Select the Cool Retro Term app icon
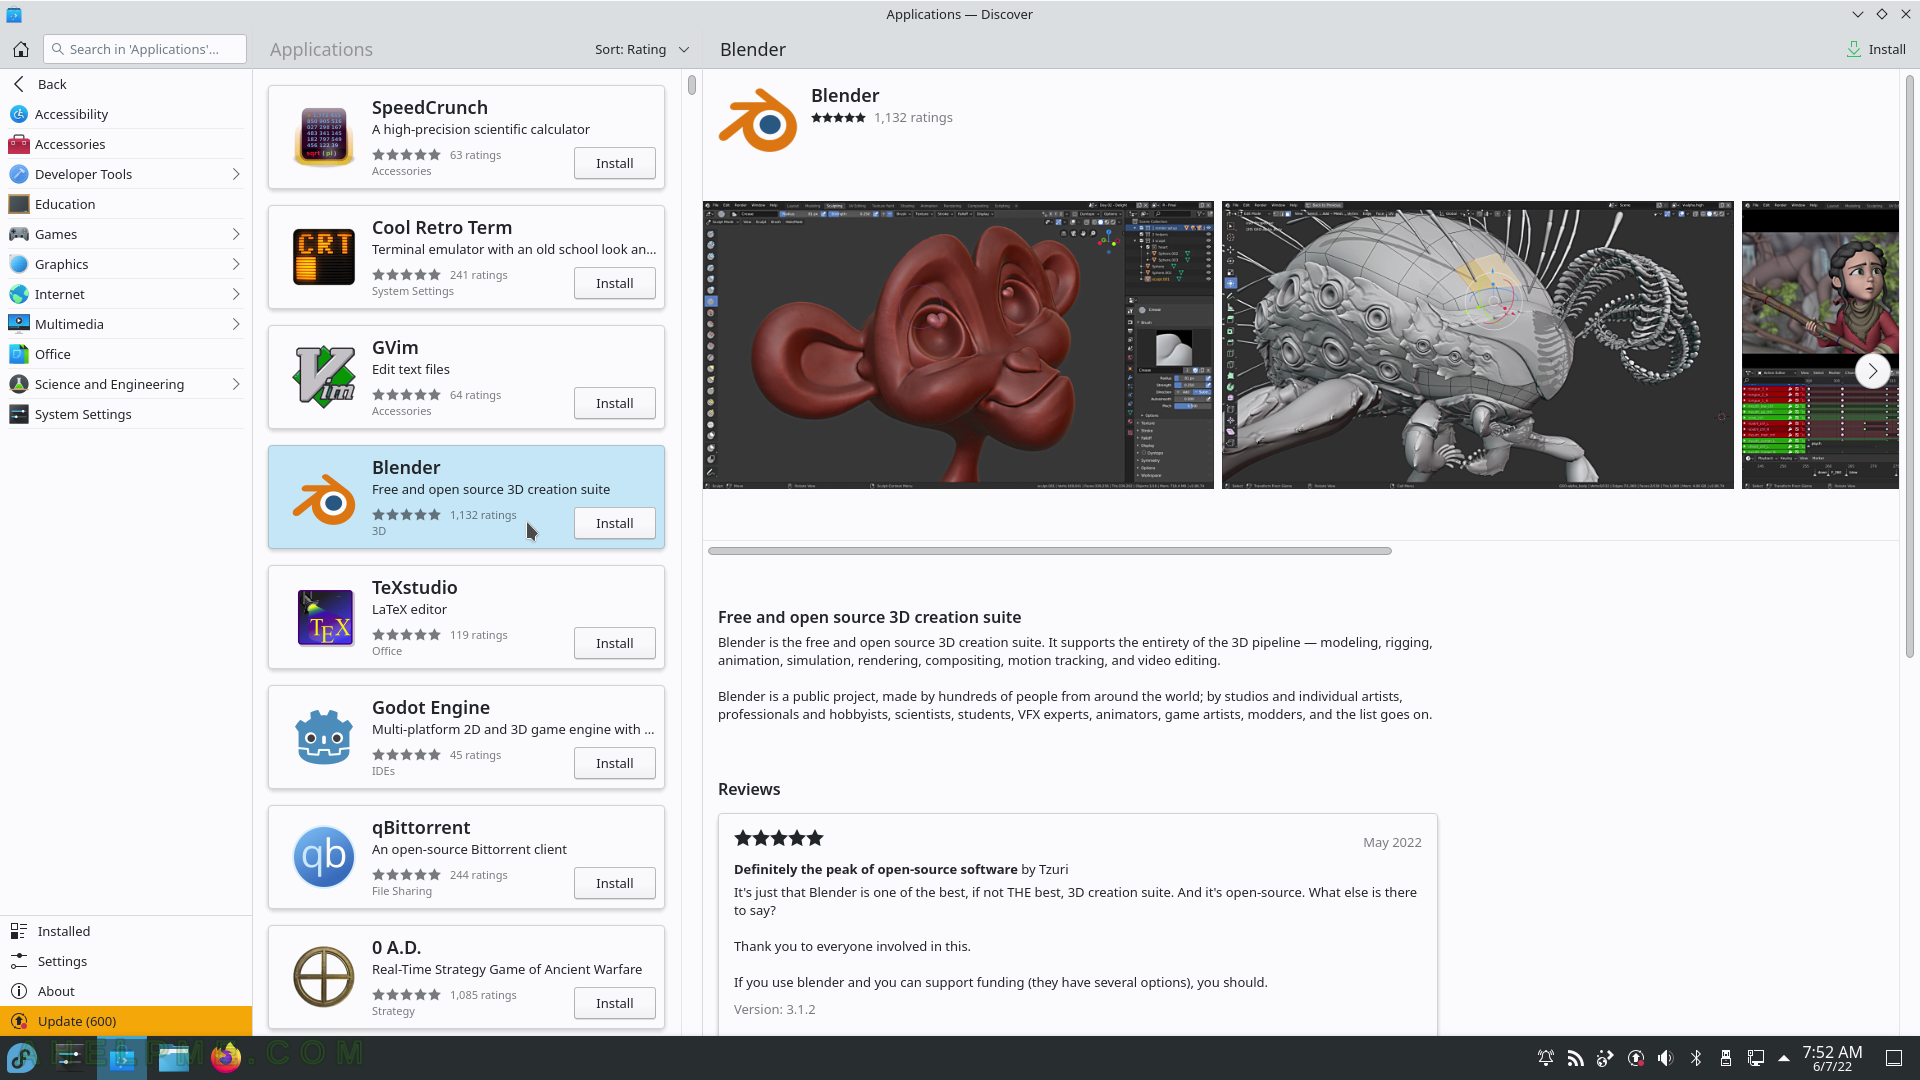Screen dimensions: 1920x1080 324,257
